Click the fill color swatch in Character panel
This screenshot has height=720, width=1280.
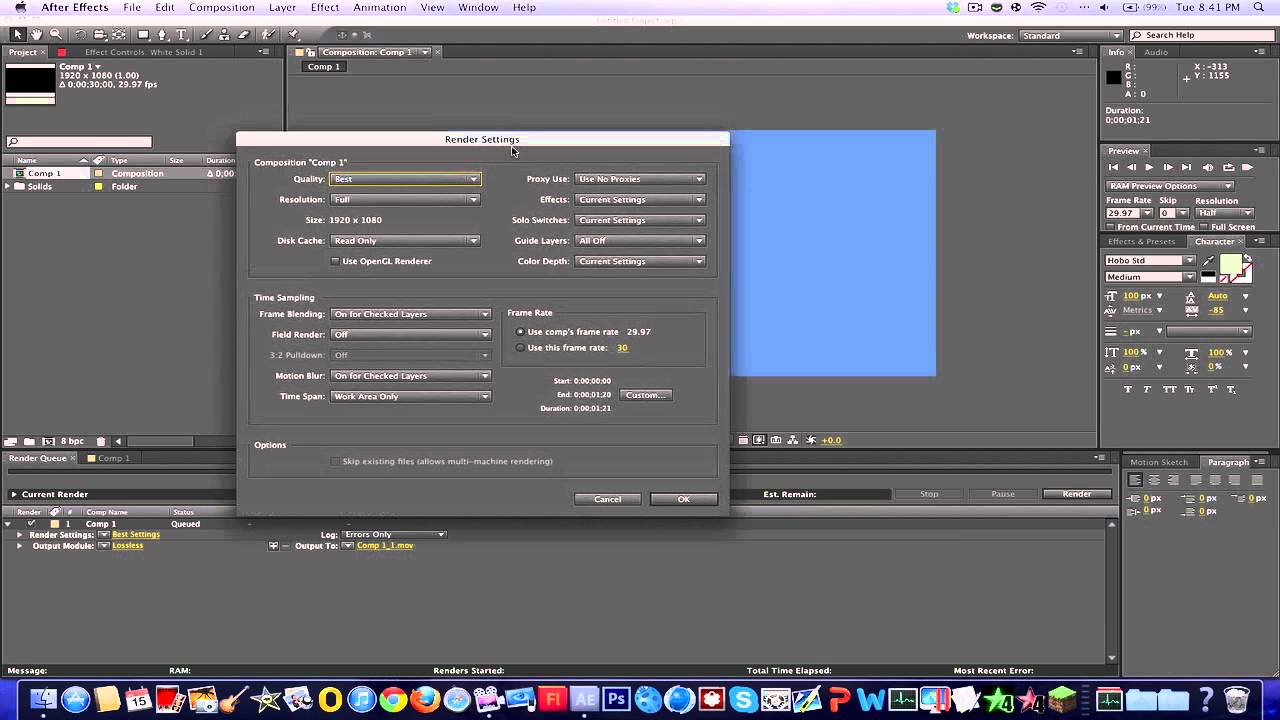coord(1230,263)
